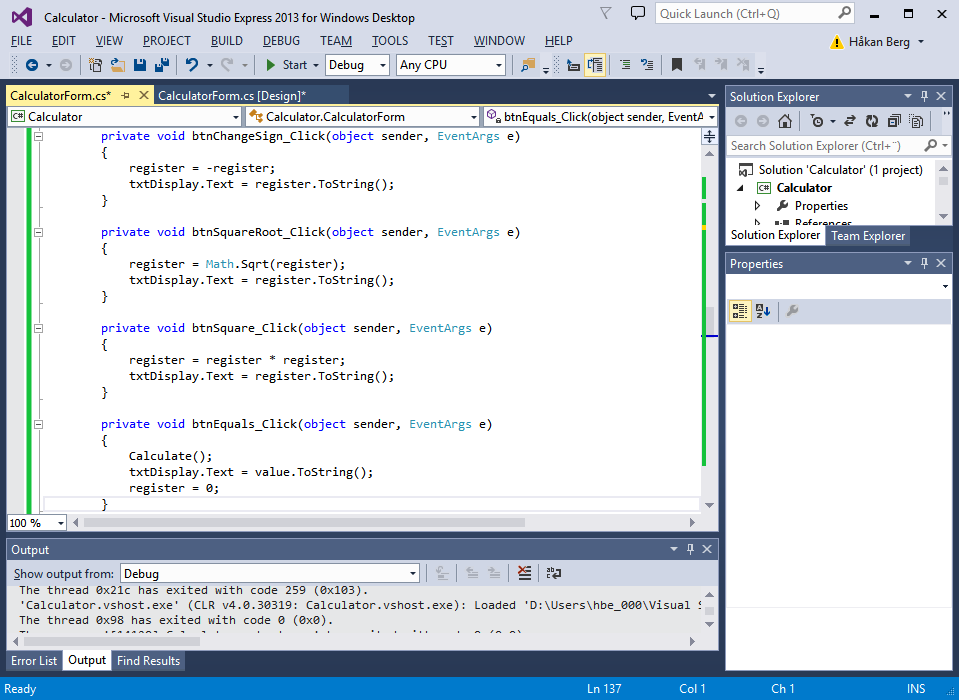Click the search magnifier in Quick Launch
959x700 pixels.
click(844, 13)
